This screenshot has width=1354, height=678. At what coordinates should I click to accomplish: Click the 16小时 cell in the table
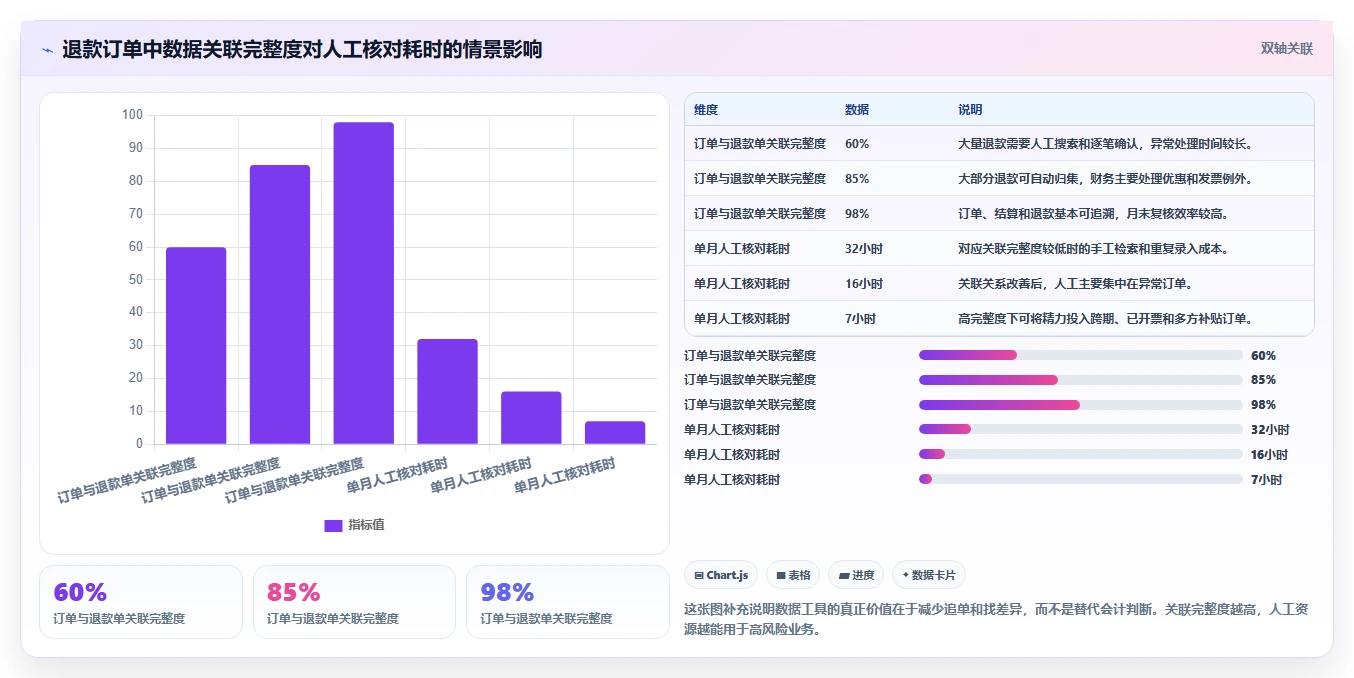[864, 284]
